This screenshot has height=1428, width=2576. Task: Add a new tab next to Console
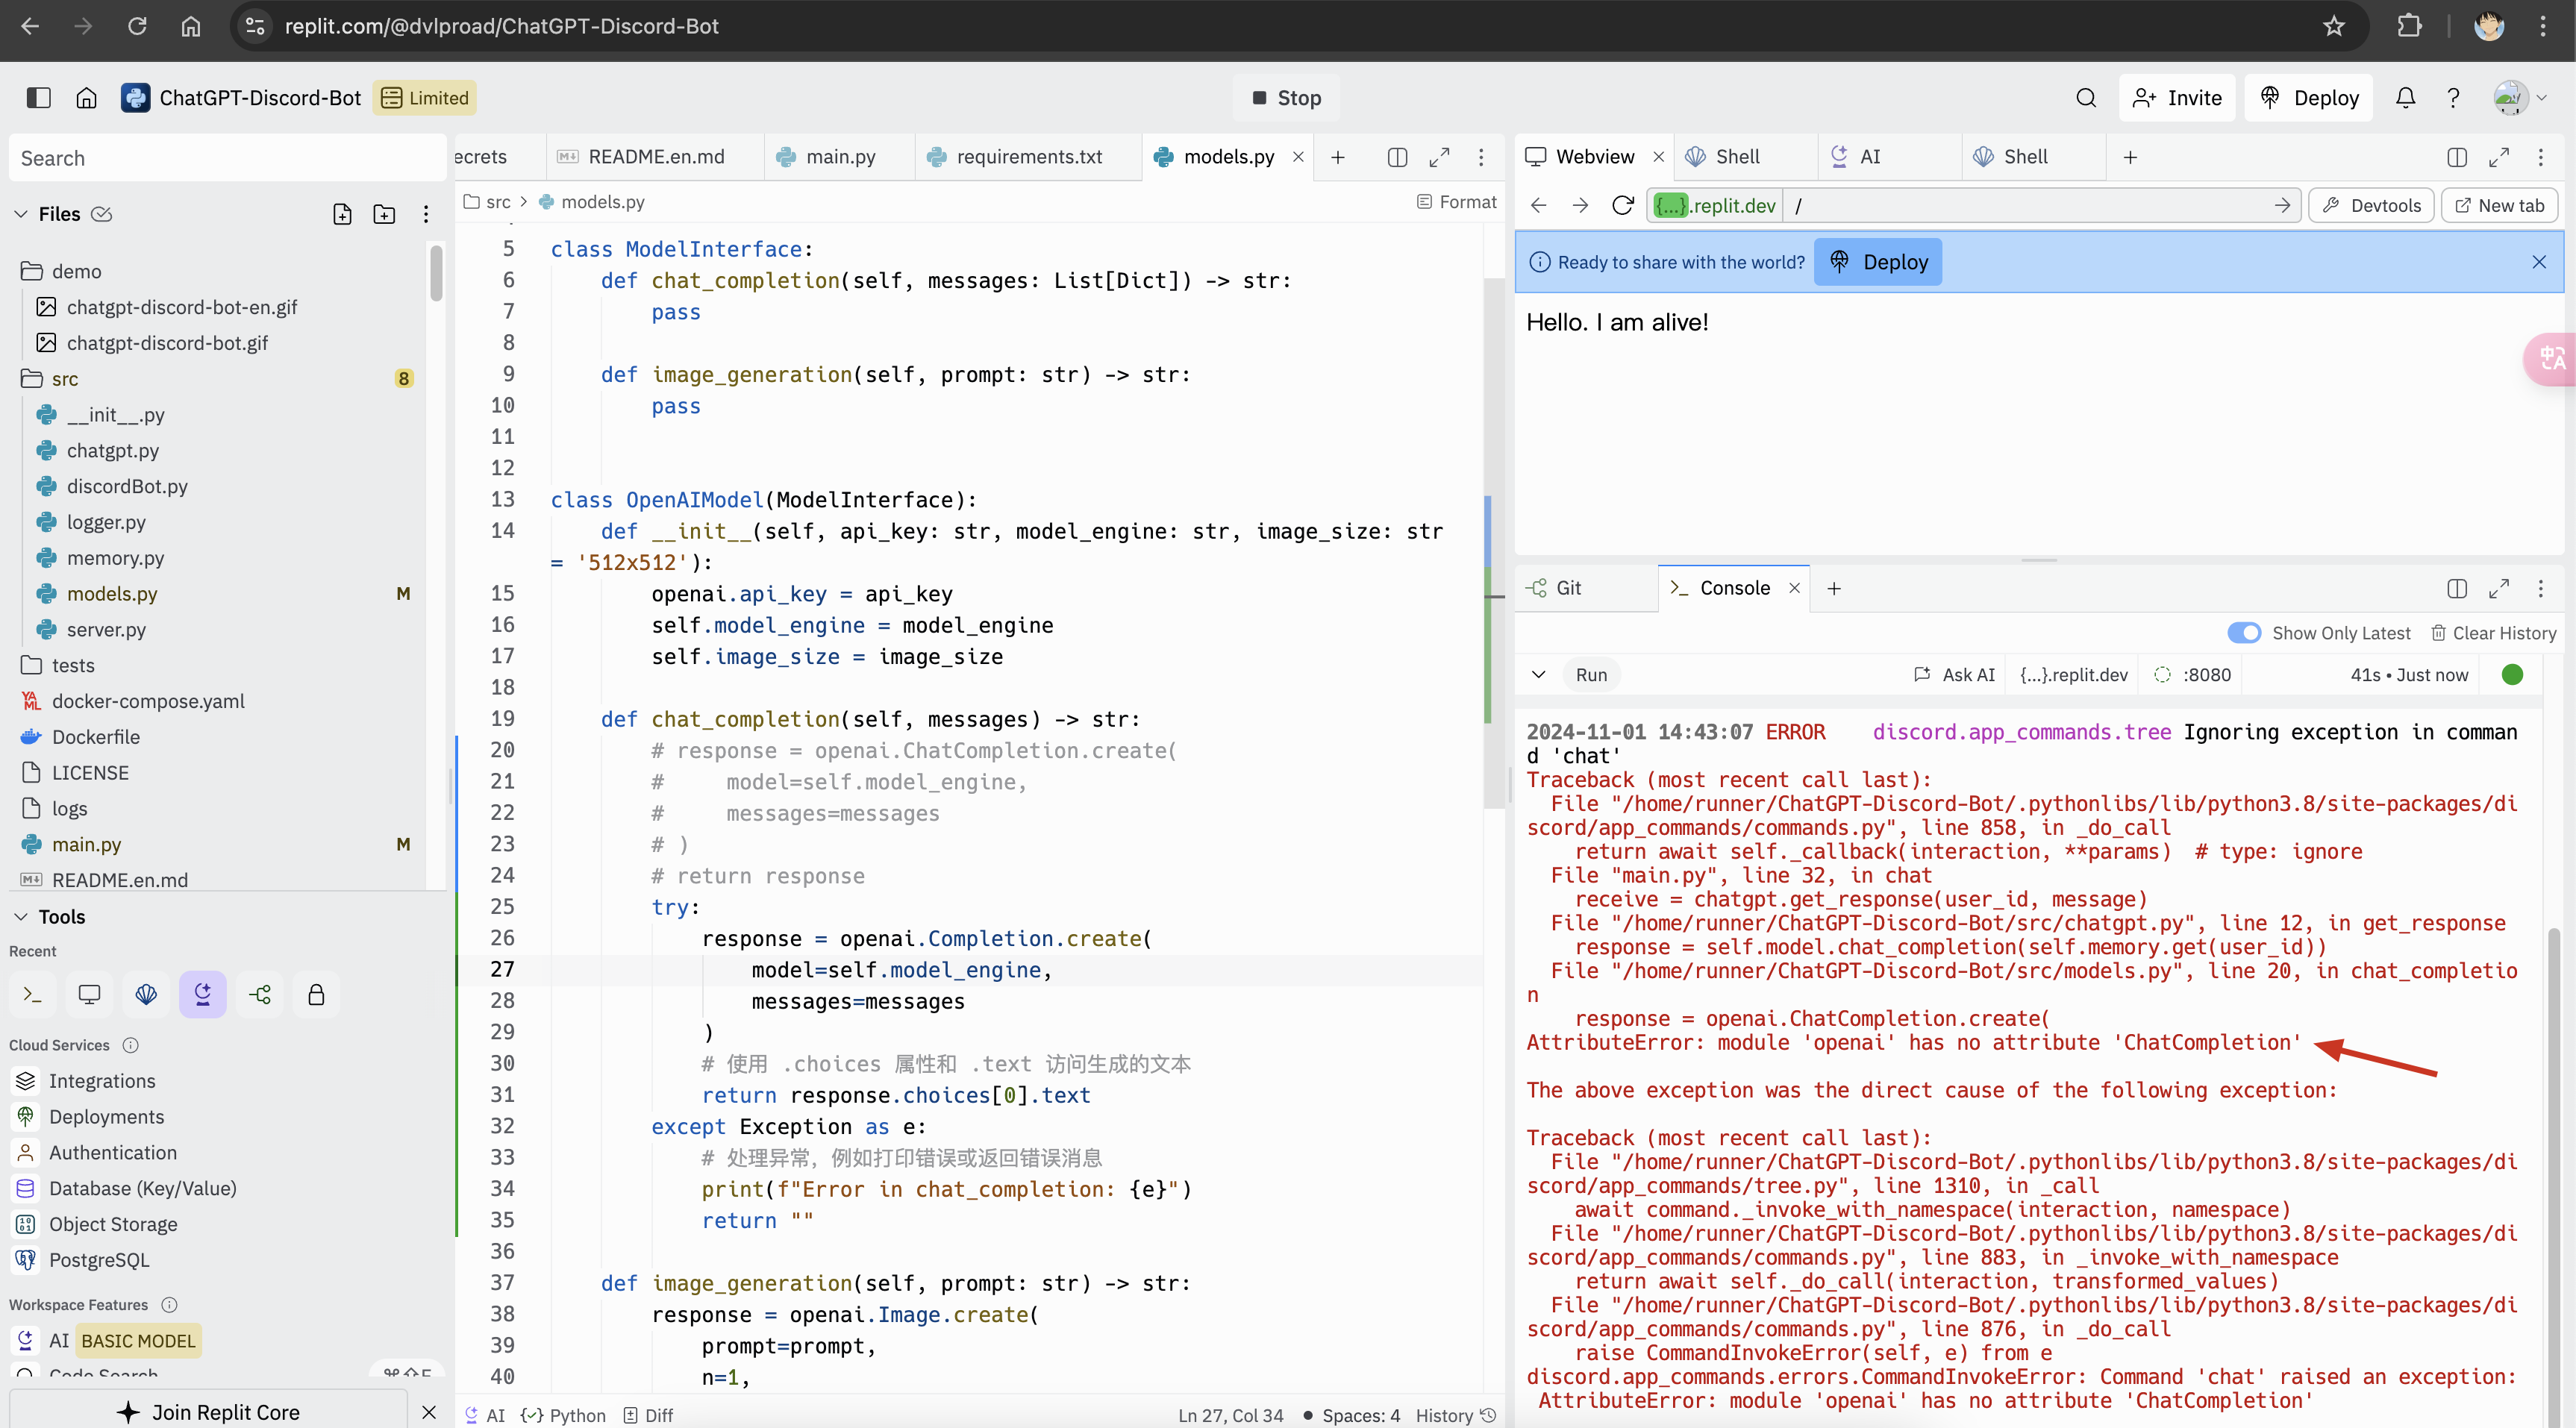tap(1834, 588)
